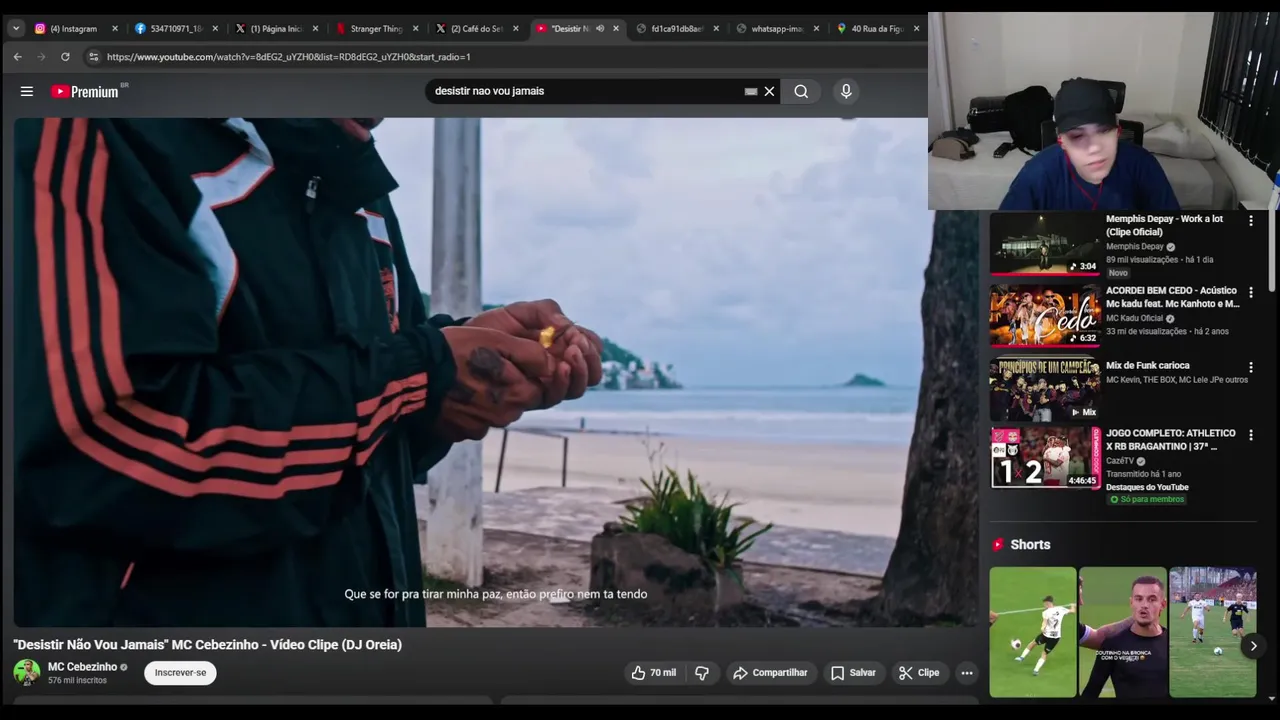
Task: Open 'JOGO COMPLETO: ATHLETICO' thumbnail
Action: coord(1045,458)
